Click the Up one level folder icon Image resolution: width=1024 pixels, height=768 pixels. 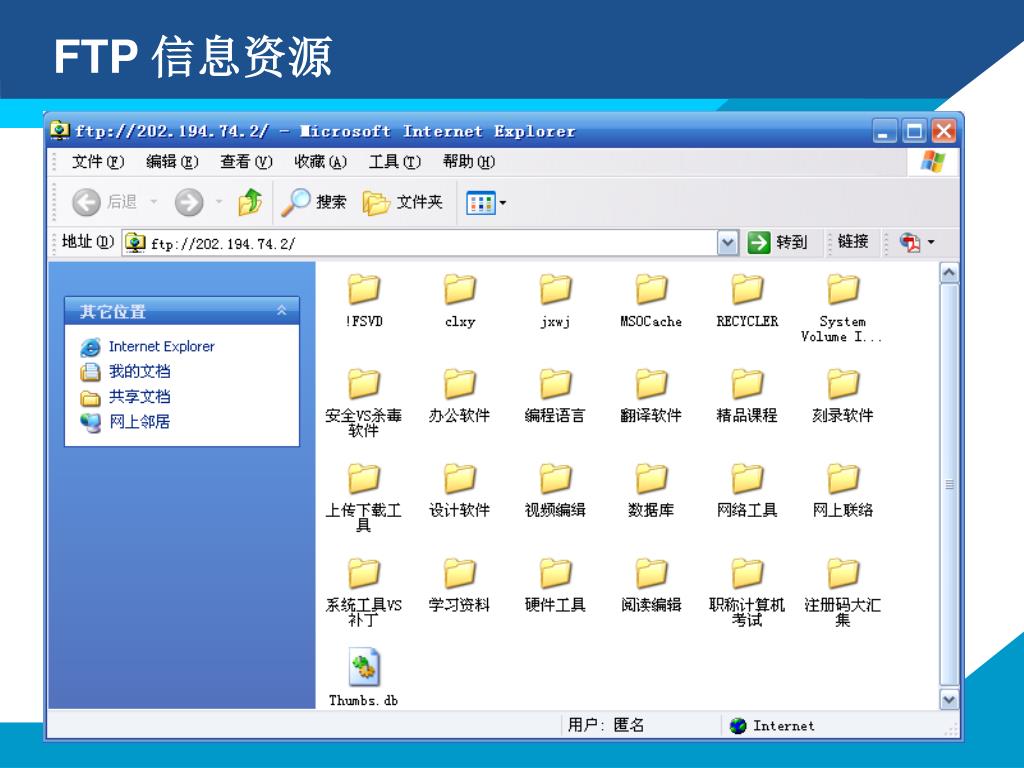coord(250,202)
